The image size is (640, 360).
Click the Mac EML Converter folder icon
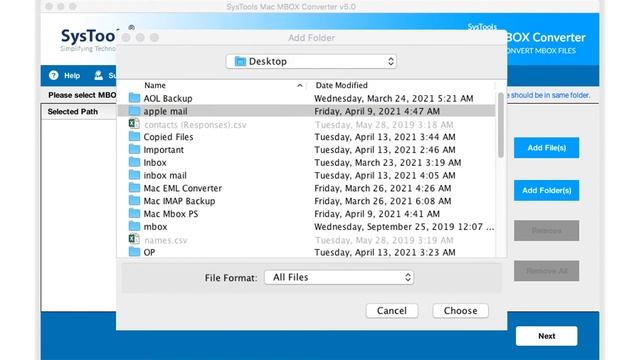[134, 188]
